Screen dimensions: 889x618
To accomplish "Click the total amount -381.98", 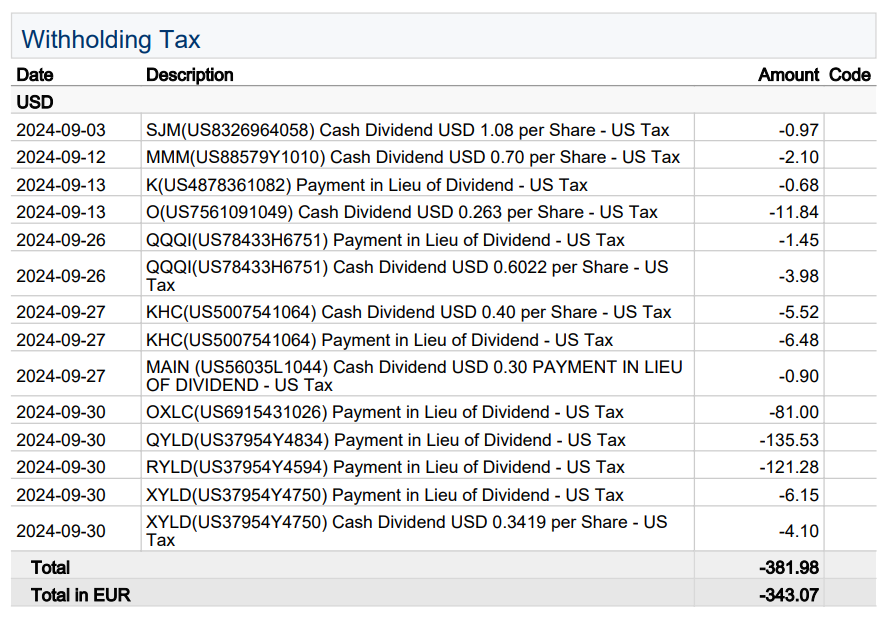I will pos(788,567).
